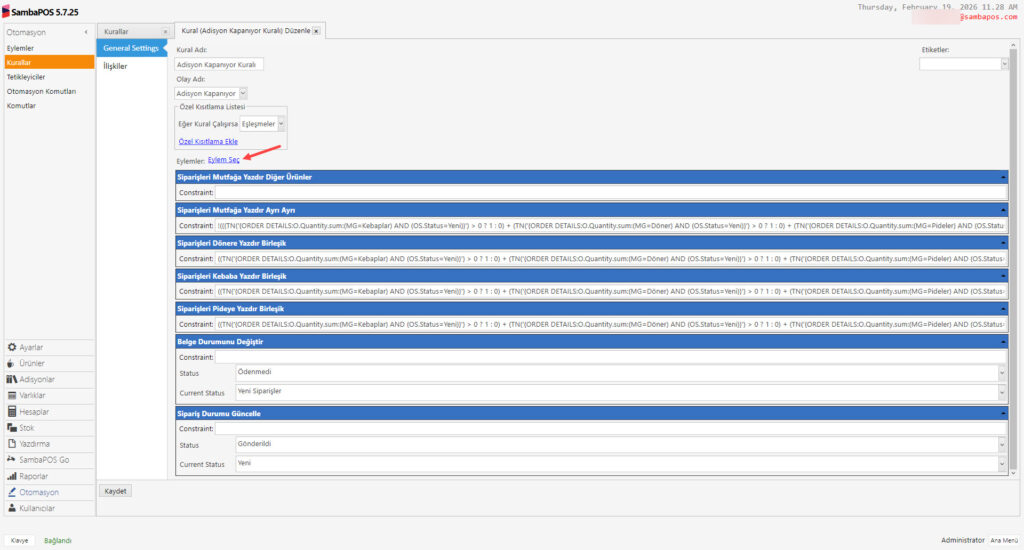The image size is (1024, 550).
Task: Click the Kural Adı text field
Action: coord(219,64)
